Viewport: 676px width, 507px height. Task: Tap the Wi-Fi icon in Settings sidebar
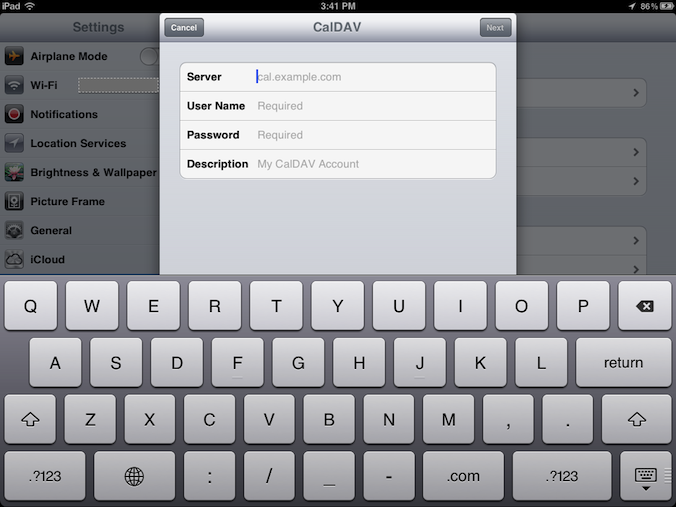click(x=14, y=85)
